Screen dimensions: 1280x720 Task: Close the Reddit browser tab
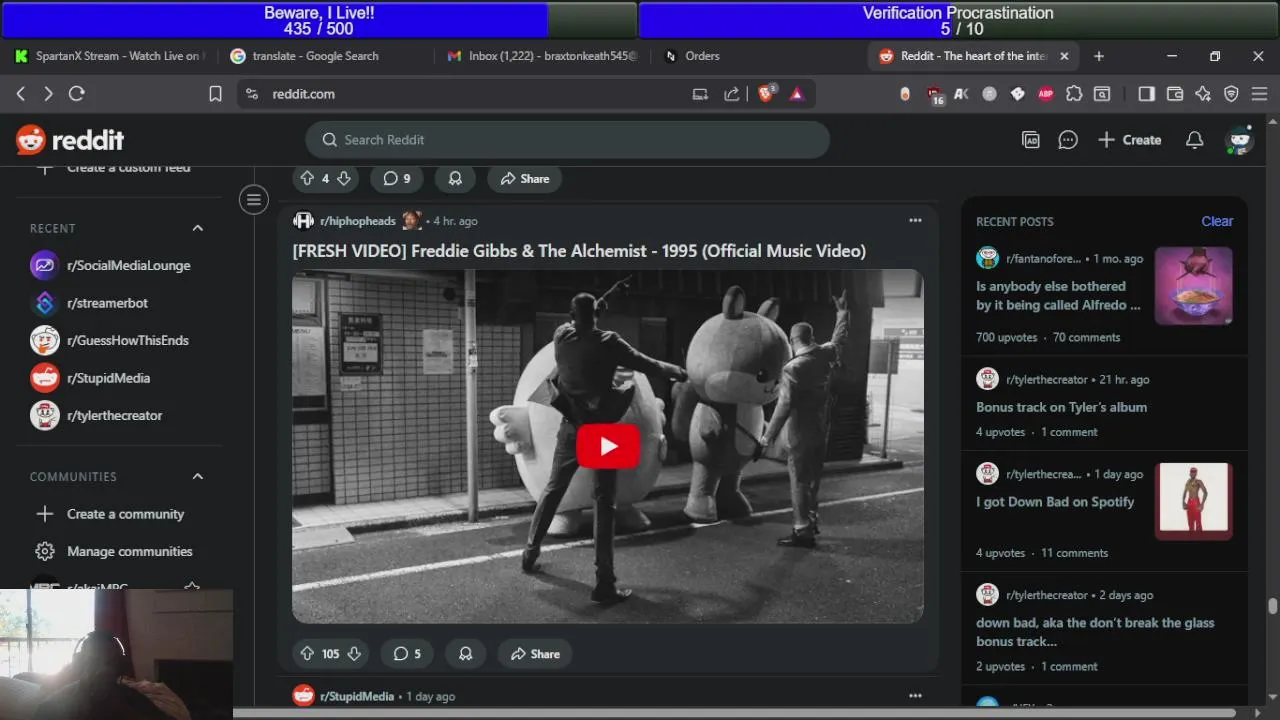point(1064,56)
